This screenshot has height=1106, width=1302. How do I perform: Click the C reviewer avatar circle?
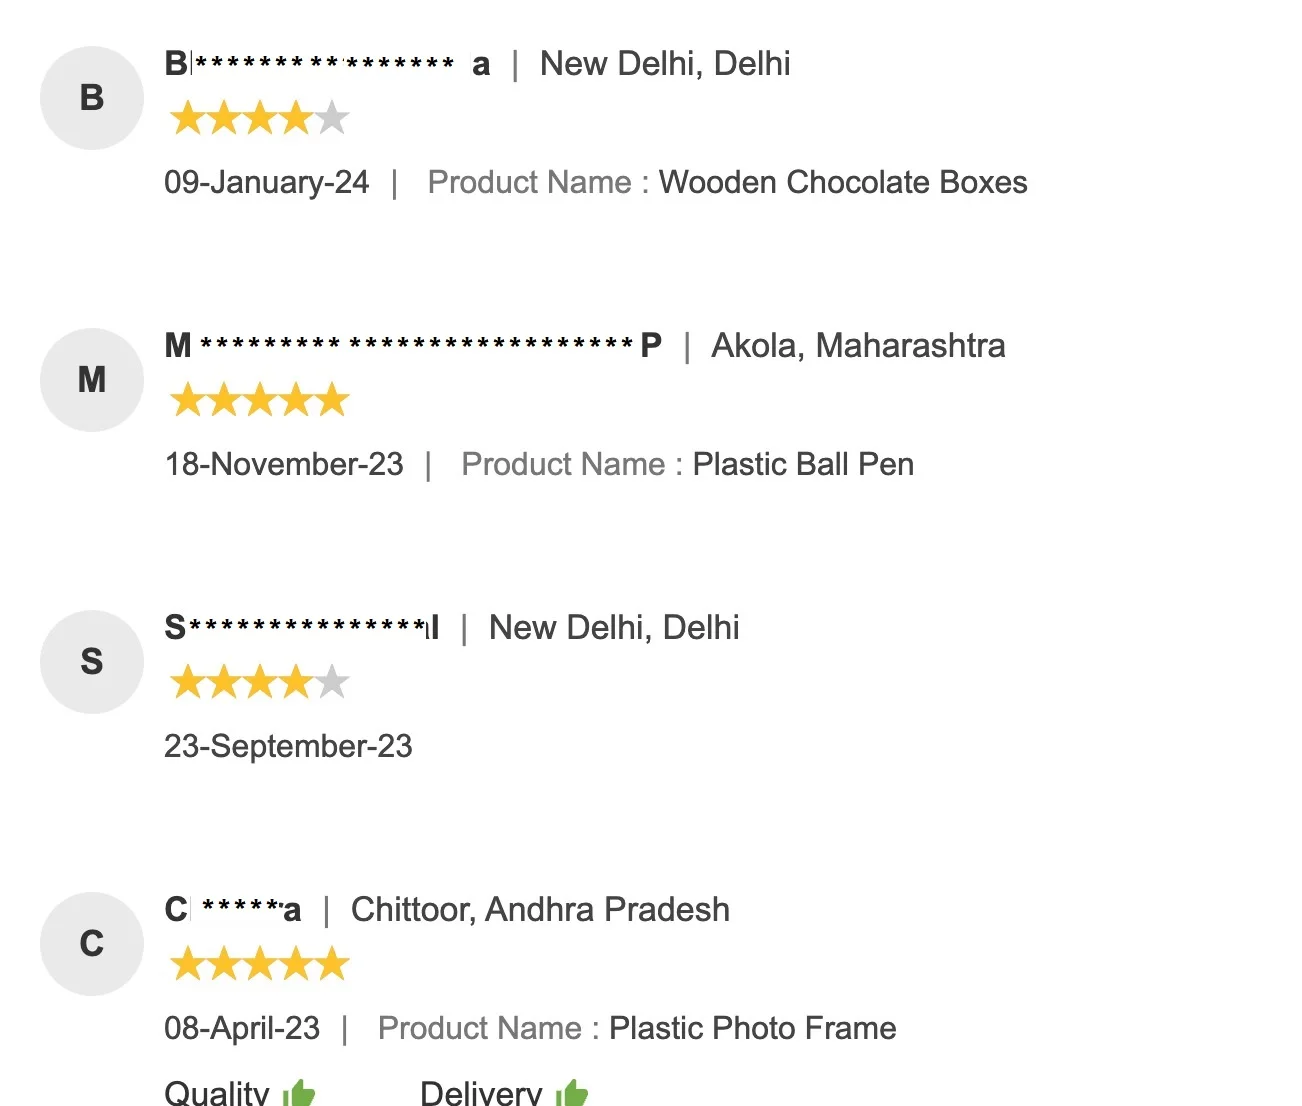pos(92,944)
